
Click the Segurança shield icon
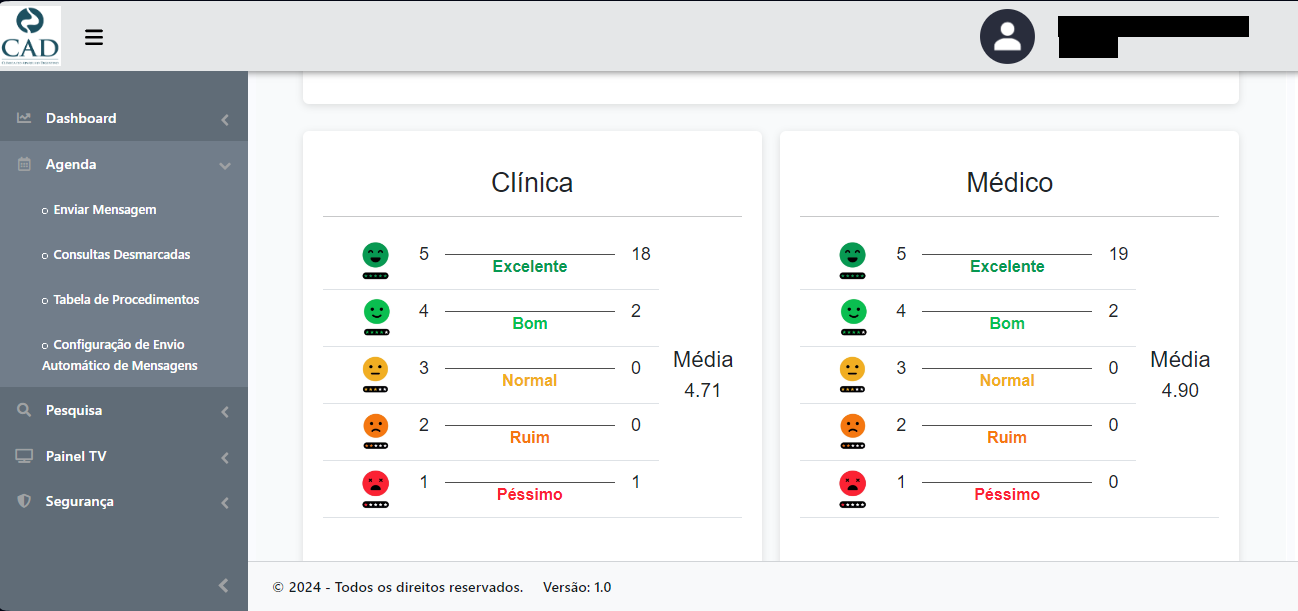coord(24,501)
